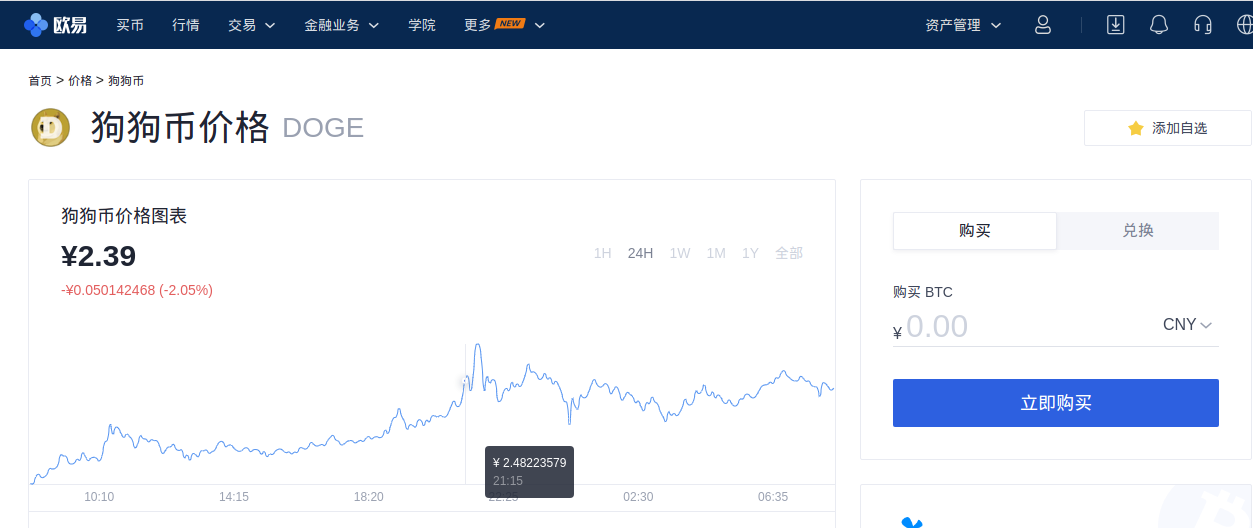Click the ¥2.39 current price
Screen dimensions: 1253x528
(x=99, y=256)
